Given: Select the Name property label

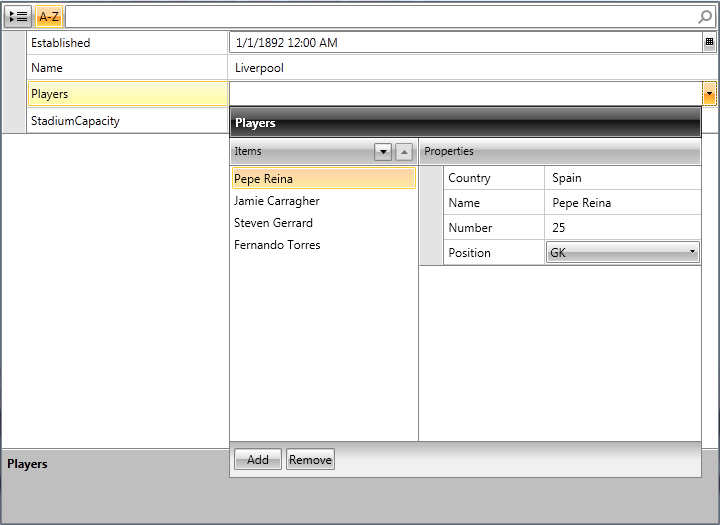Looking at the screenshot, I should (47, 68).
